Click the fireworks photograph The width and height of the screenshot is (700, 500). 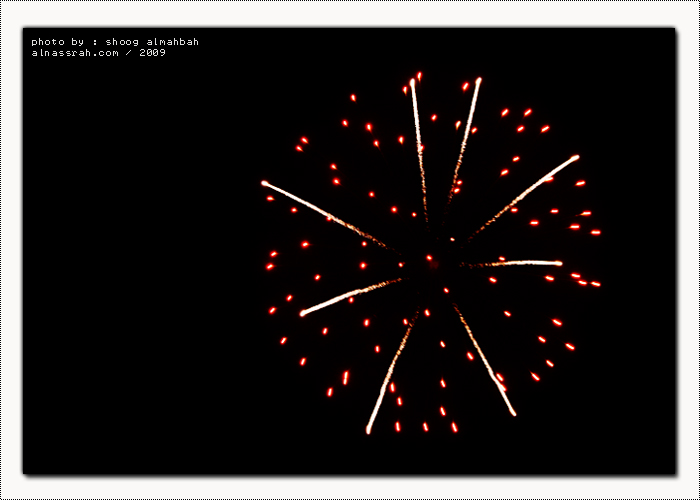[x=349, y=251]
